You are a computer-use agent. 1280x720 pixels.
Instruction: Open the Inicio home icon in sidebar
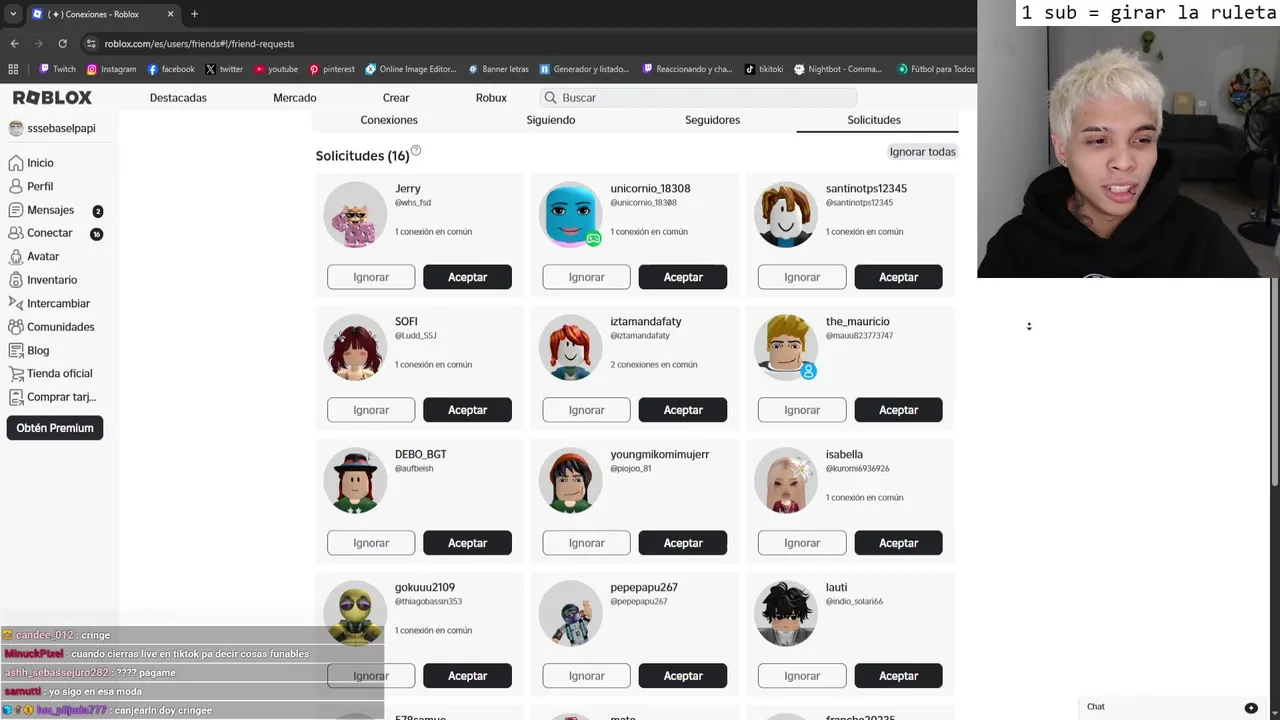(x=15, y=163)
